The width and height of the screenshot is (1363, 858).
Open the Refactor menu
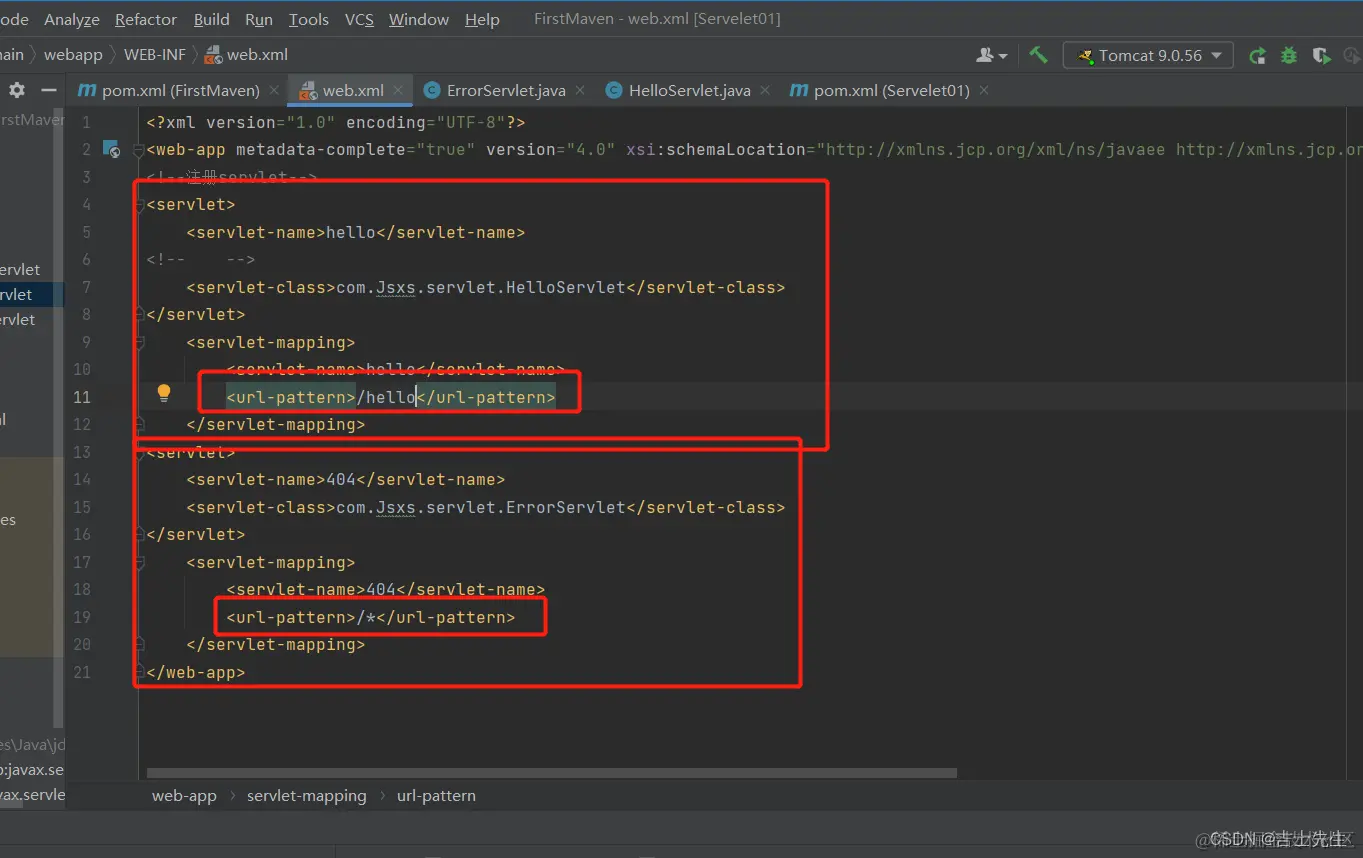click(146, 19)
